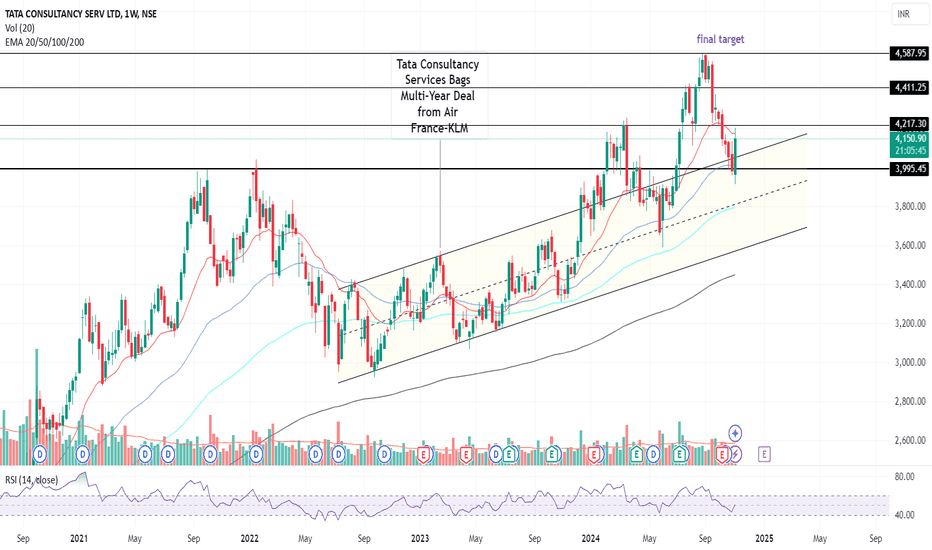Click the EMA 20/50/100/200 indicator legend
932x550 pixels.
tap(45, 42)
